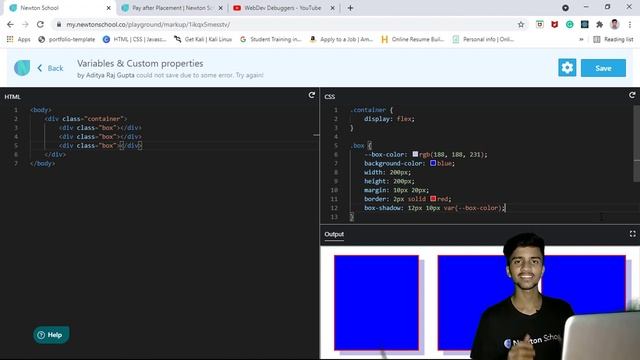Reload the page
The image size is (640, 360).
pos(40,24)
